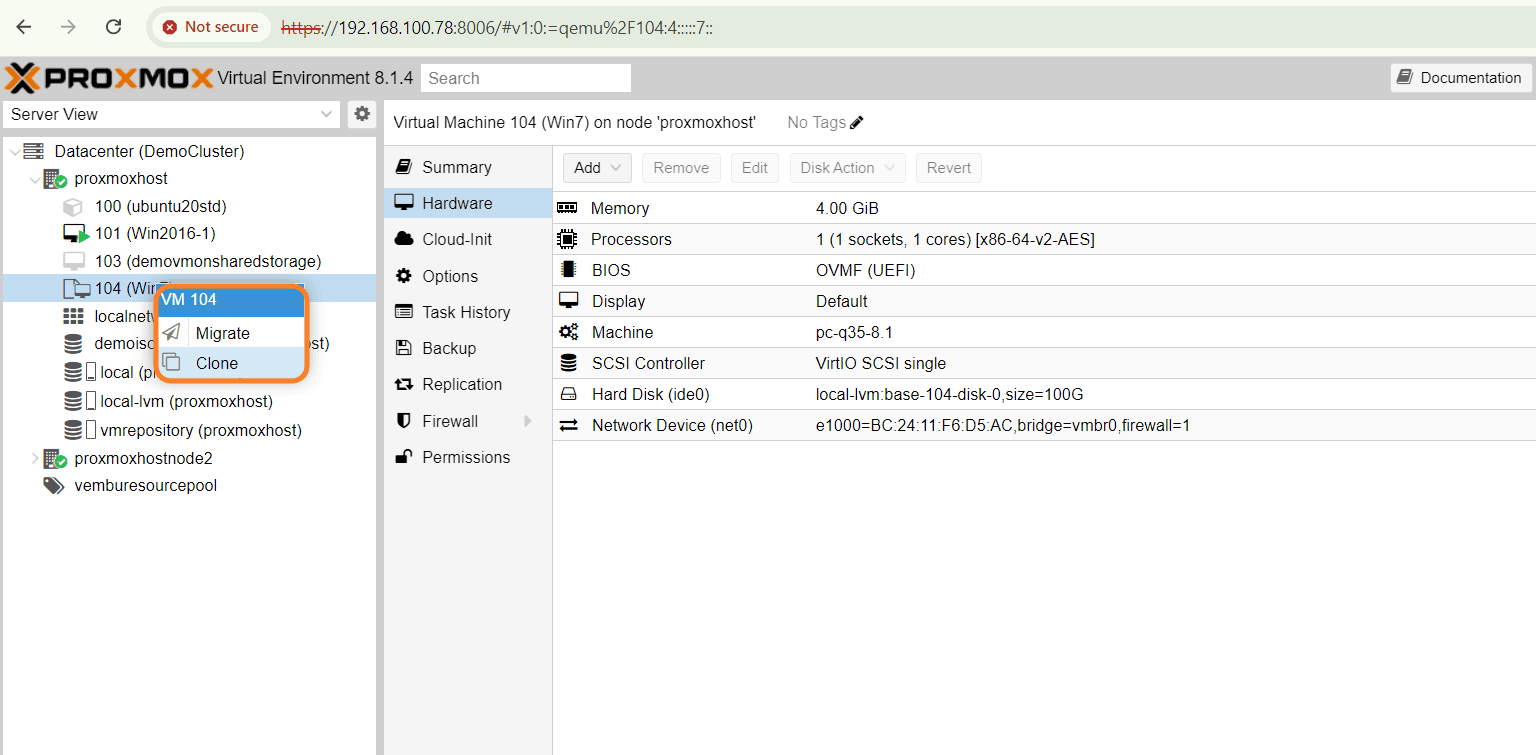The height and width of the screenshot is (755, 1536).
Task: Reload the page with refresh icon
Action: 114,27
